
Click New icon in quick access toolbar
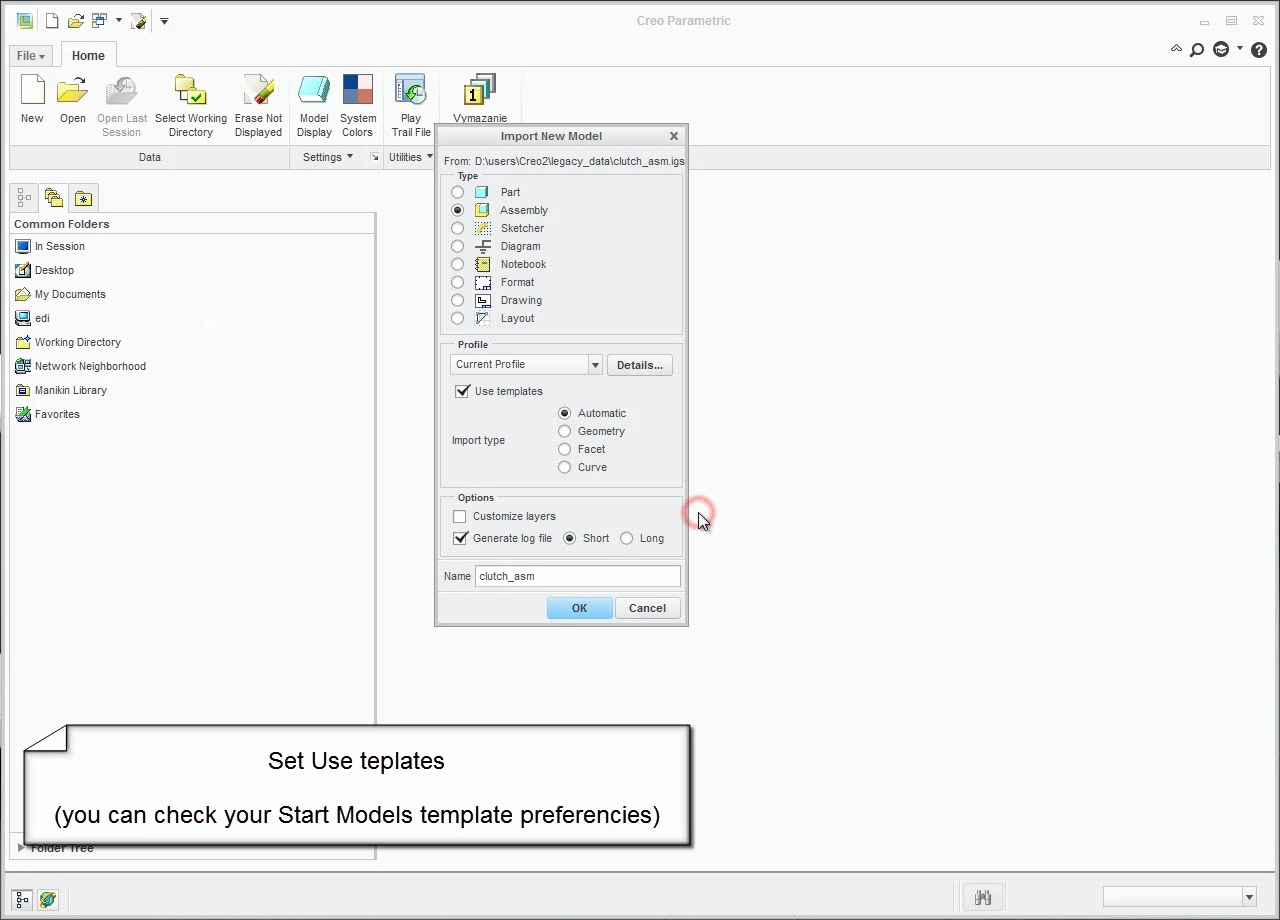(52, 20)
